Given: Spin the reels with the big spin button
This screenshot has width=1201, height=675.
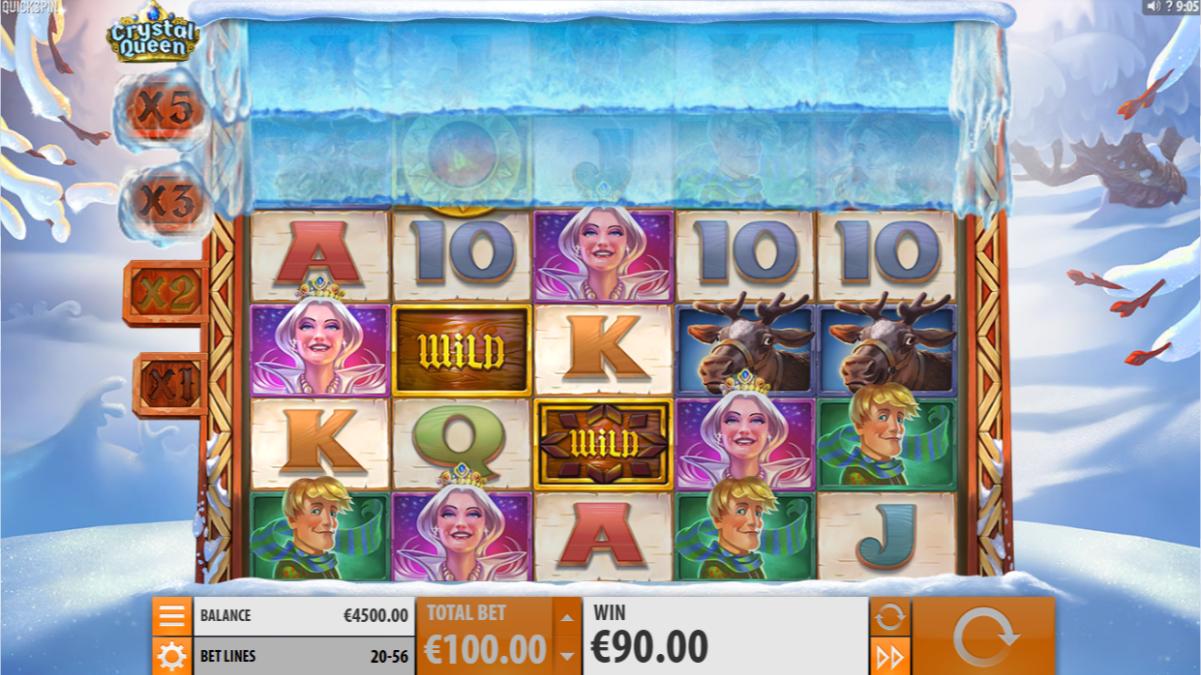Looking at the screenshot, I should [x=983, y=636].
